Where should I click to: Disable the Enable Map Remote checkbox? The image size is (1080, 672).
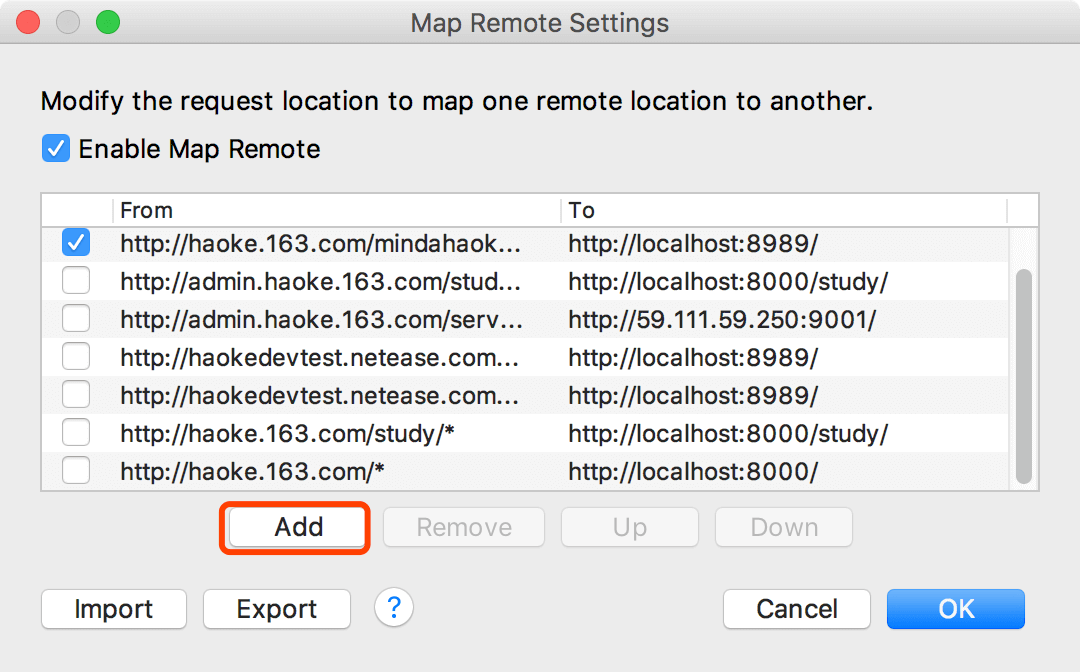(x=55, y=149)
